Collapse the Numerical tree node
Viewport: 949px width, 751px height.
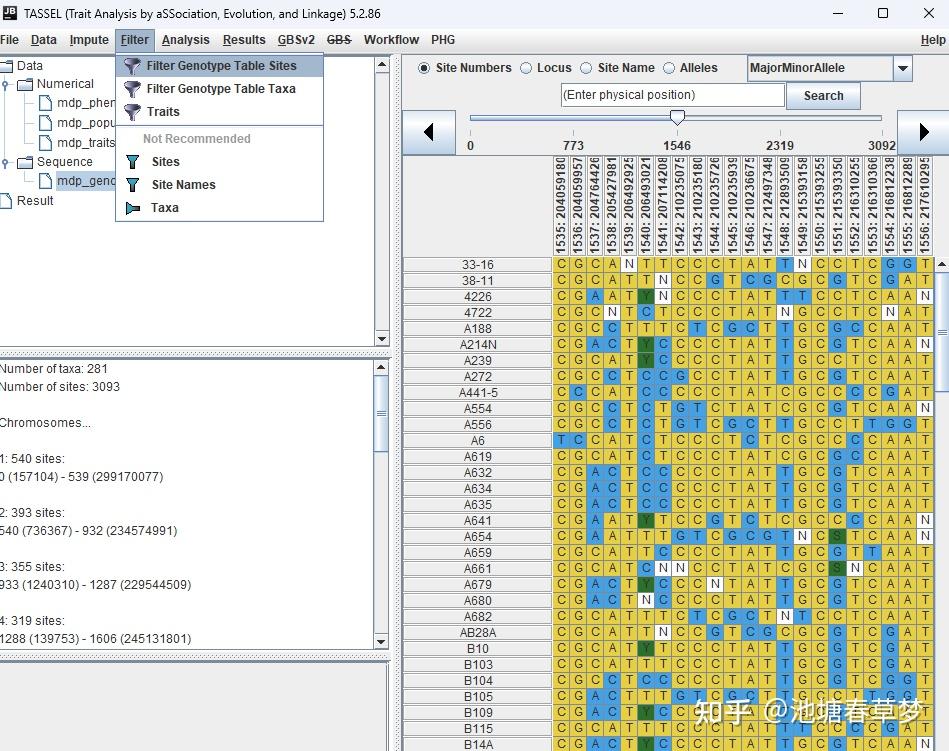[5, 85]
